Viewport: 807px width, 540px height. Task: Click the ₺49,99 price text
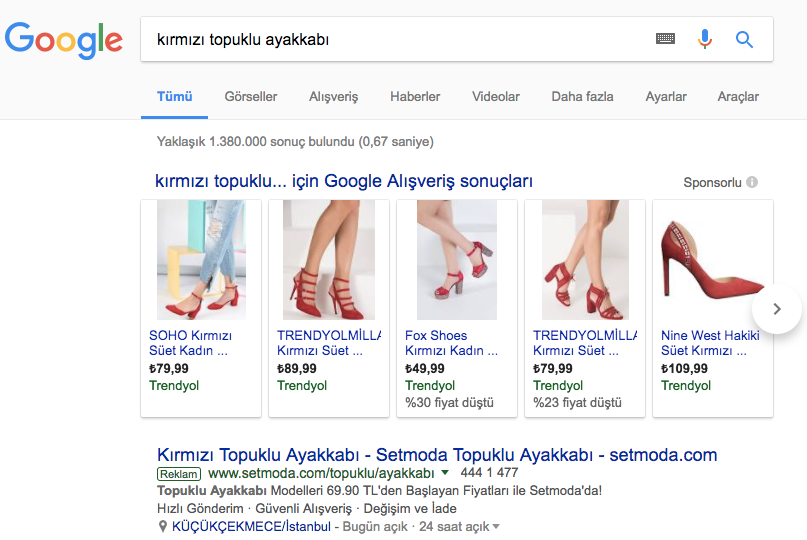click(425, 369)
